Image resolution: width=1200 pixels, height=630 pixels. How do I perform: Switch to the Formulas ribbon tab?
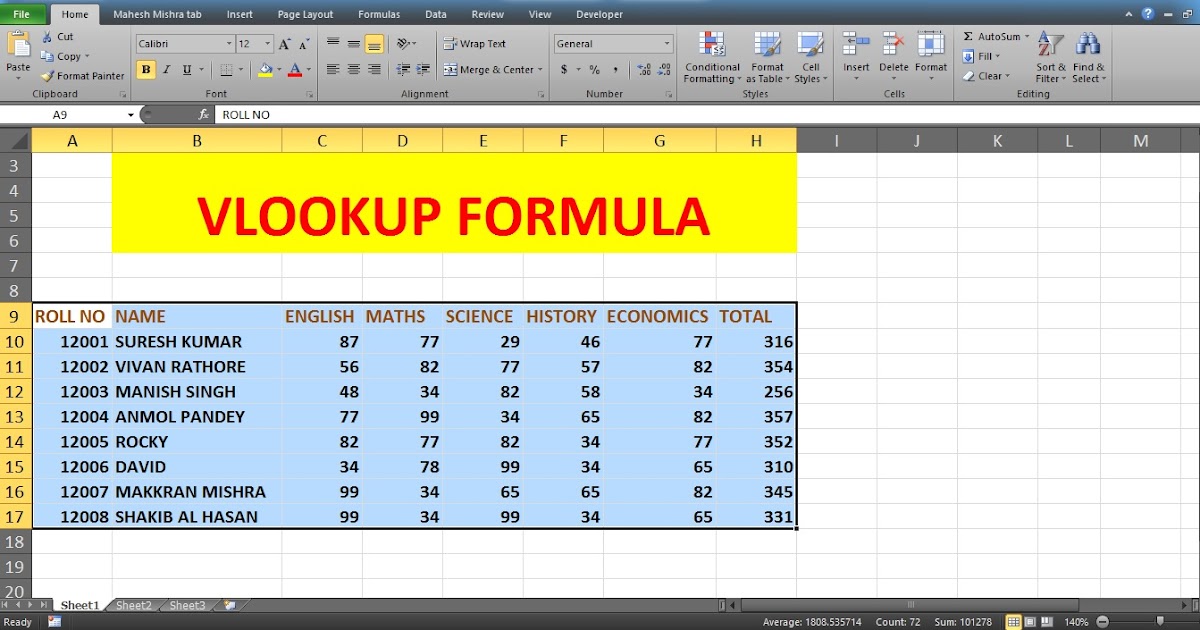(379, 14)
